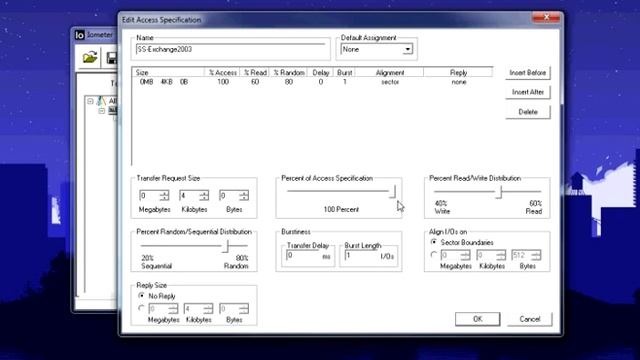Screen dimensions: 640x360
Task: Adjust Align I/Os Kilobytes spinner
Action: tap(501, 256)
